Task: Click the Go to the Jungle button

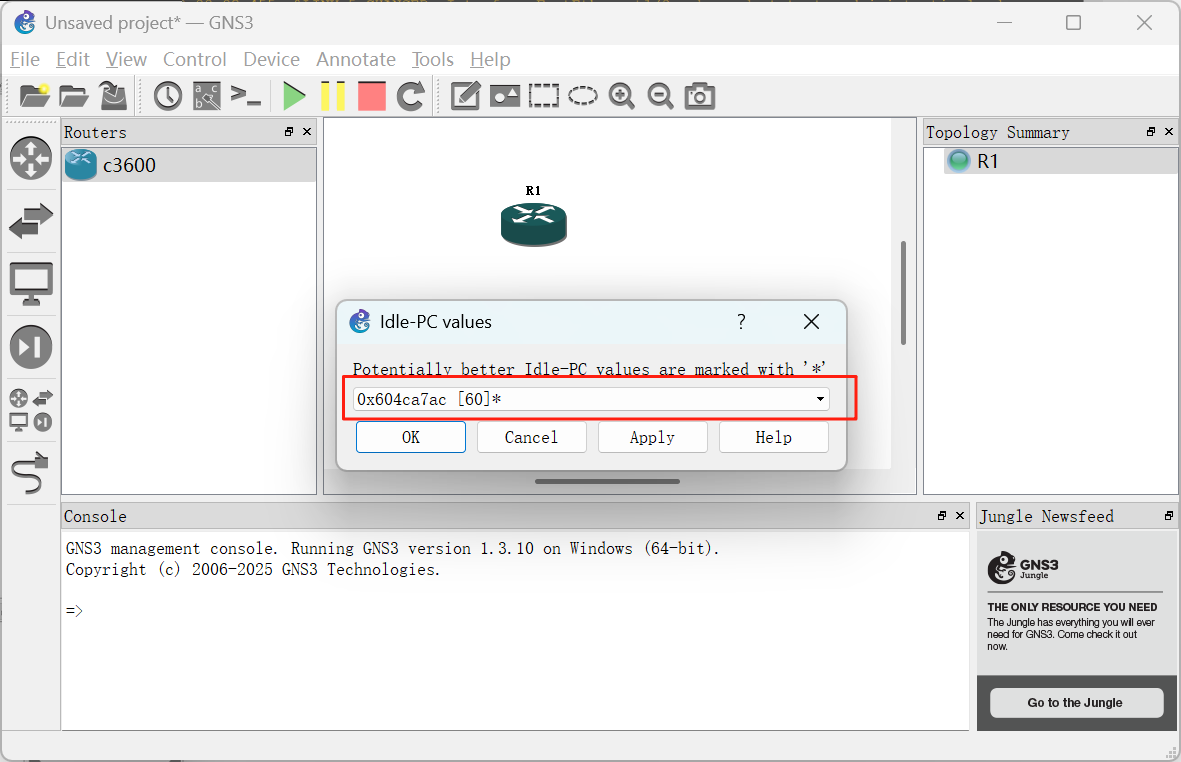Action: 1076,703
